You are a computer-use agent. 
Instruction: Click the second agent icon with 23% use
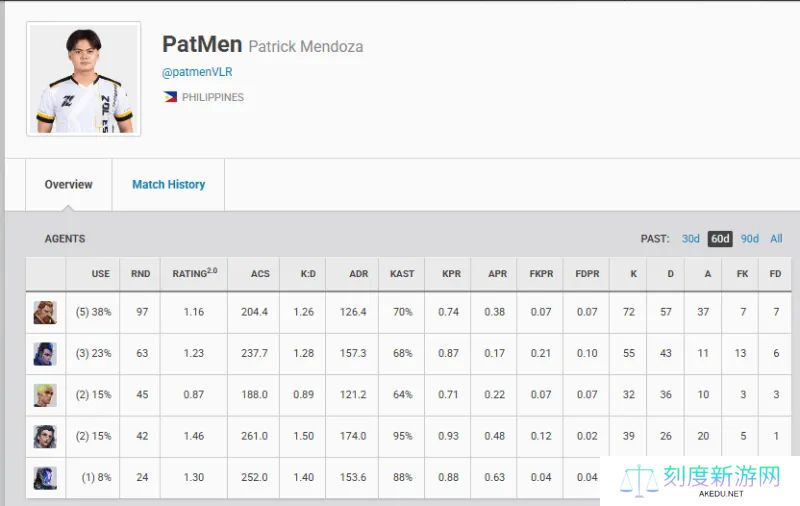coord(45,353)
